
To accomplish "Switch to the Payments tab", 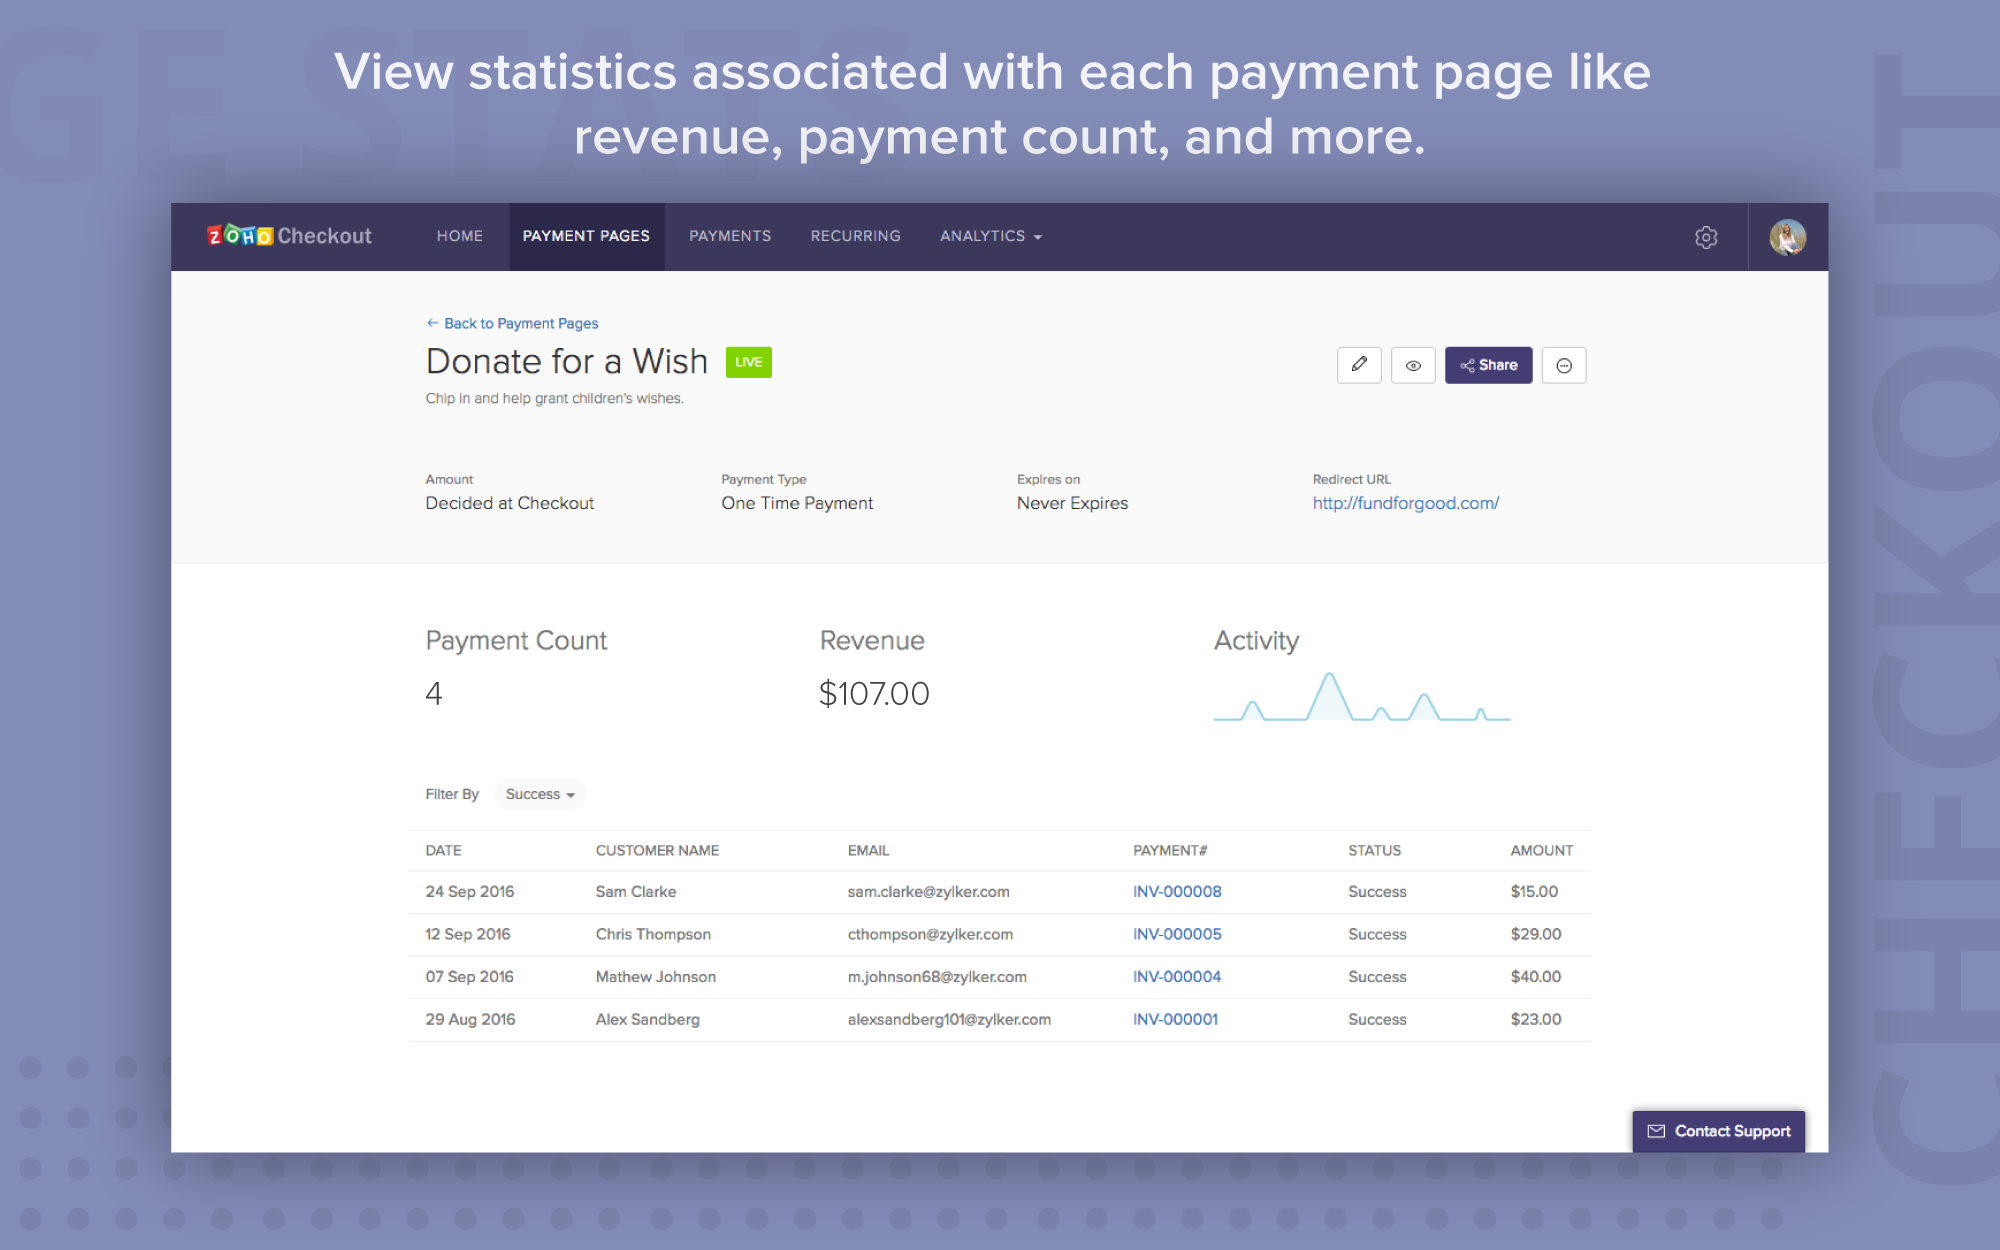I will 730,236.
